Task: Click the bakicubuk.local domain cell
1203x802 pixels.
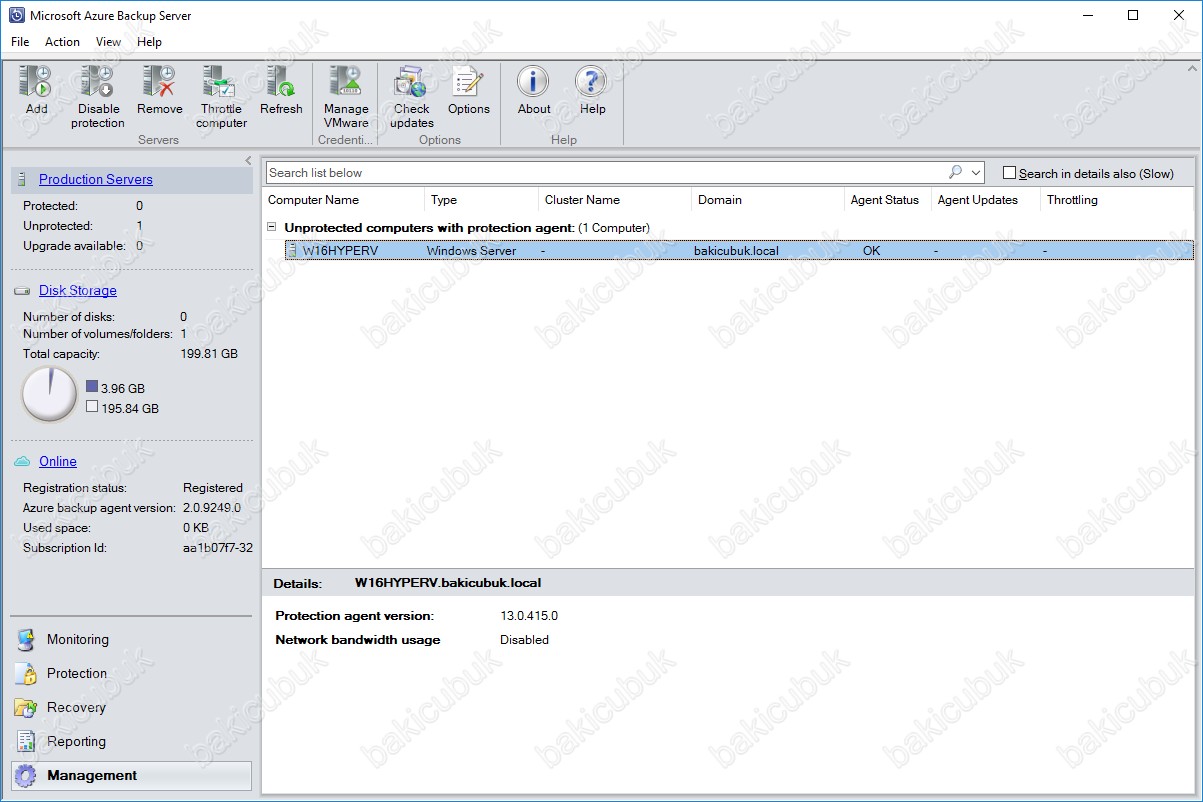Action: click(x=736, y=251)
